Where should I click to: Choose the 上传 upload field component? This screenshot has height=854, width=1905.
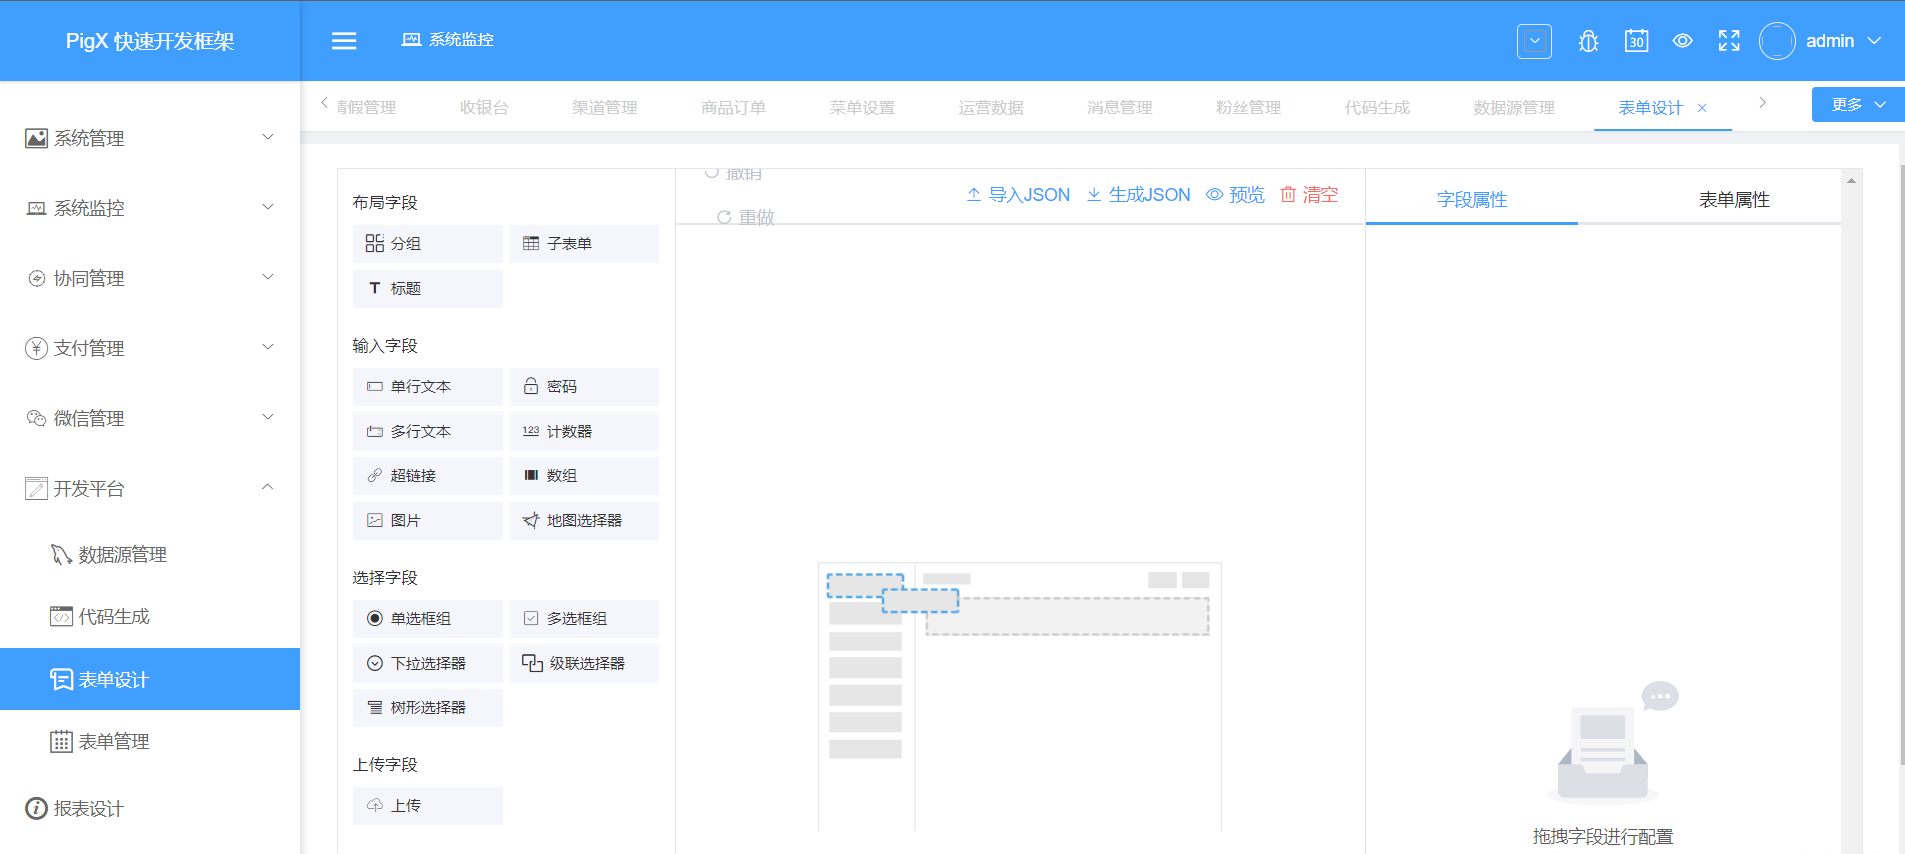[x=427, y=806]
